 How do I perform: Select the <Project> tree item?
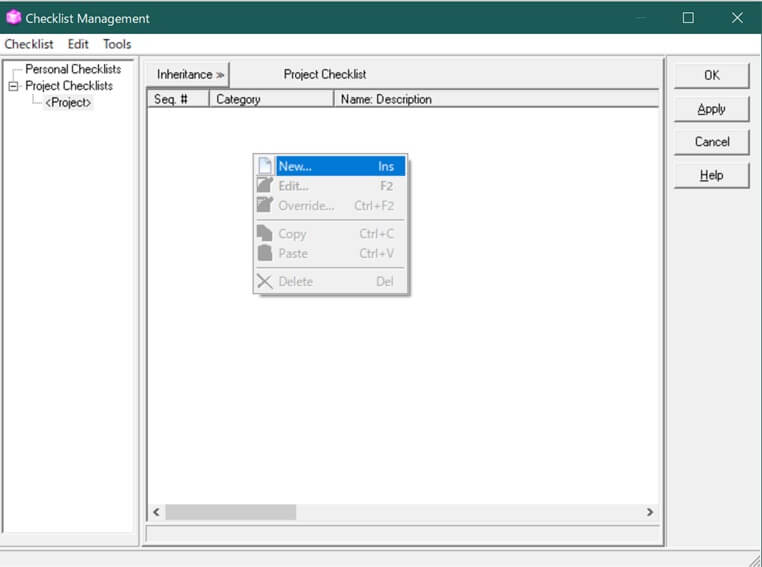(68, 103)
